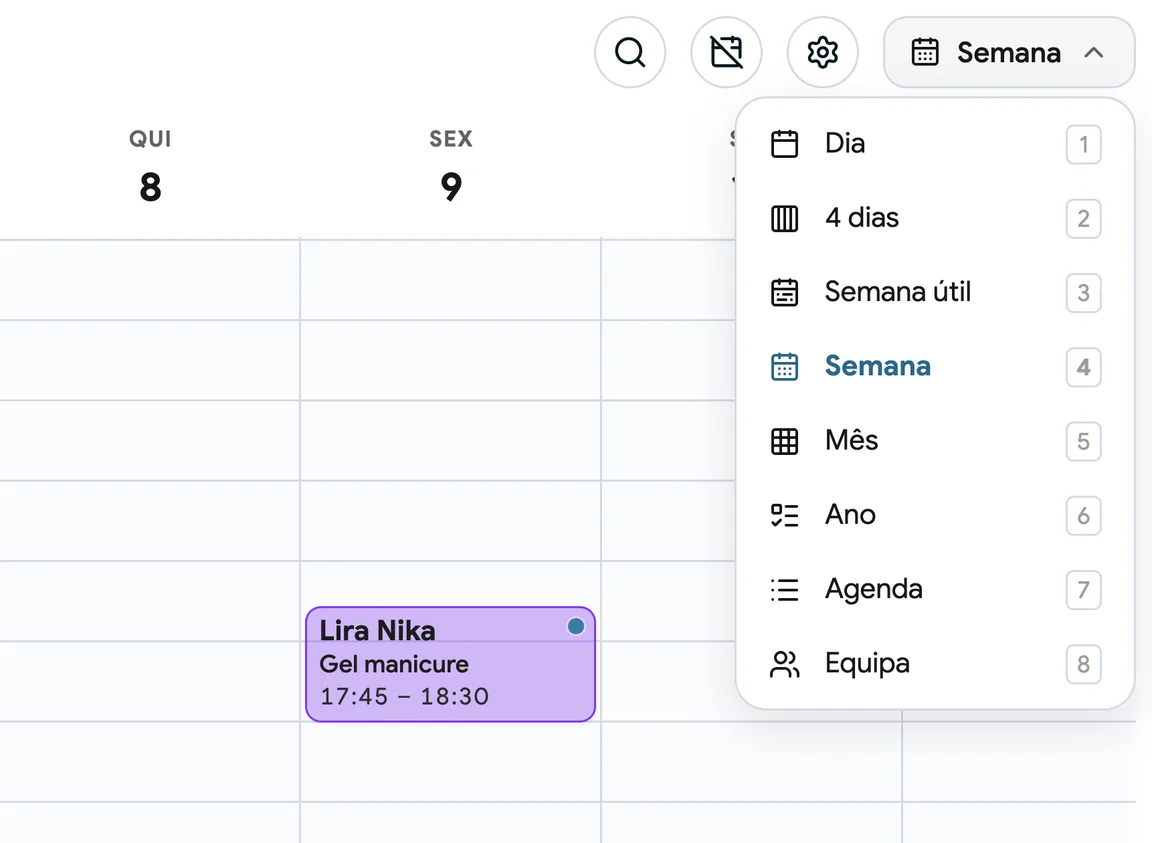Select the Dia view option

point(935,144)
